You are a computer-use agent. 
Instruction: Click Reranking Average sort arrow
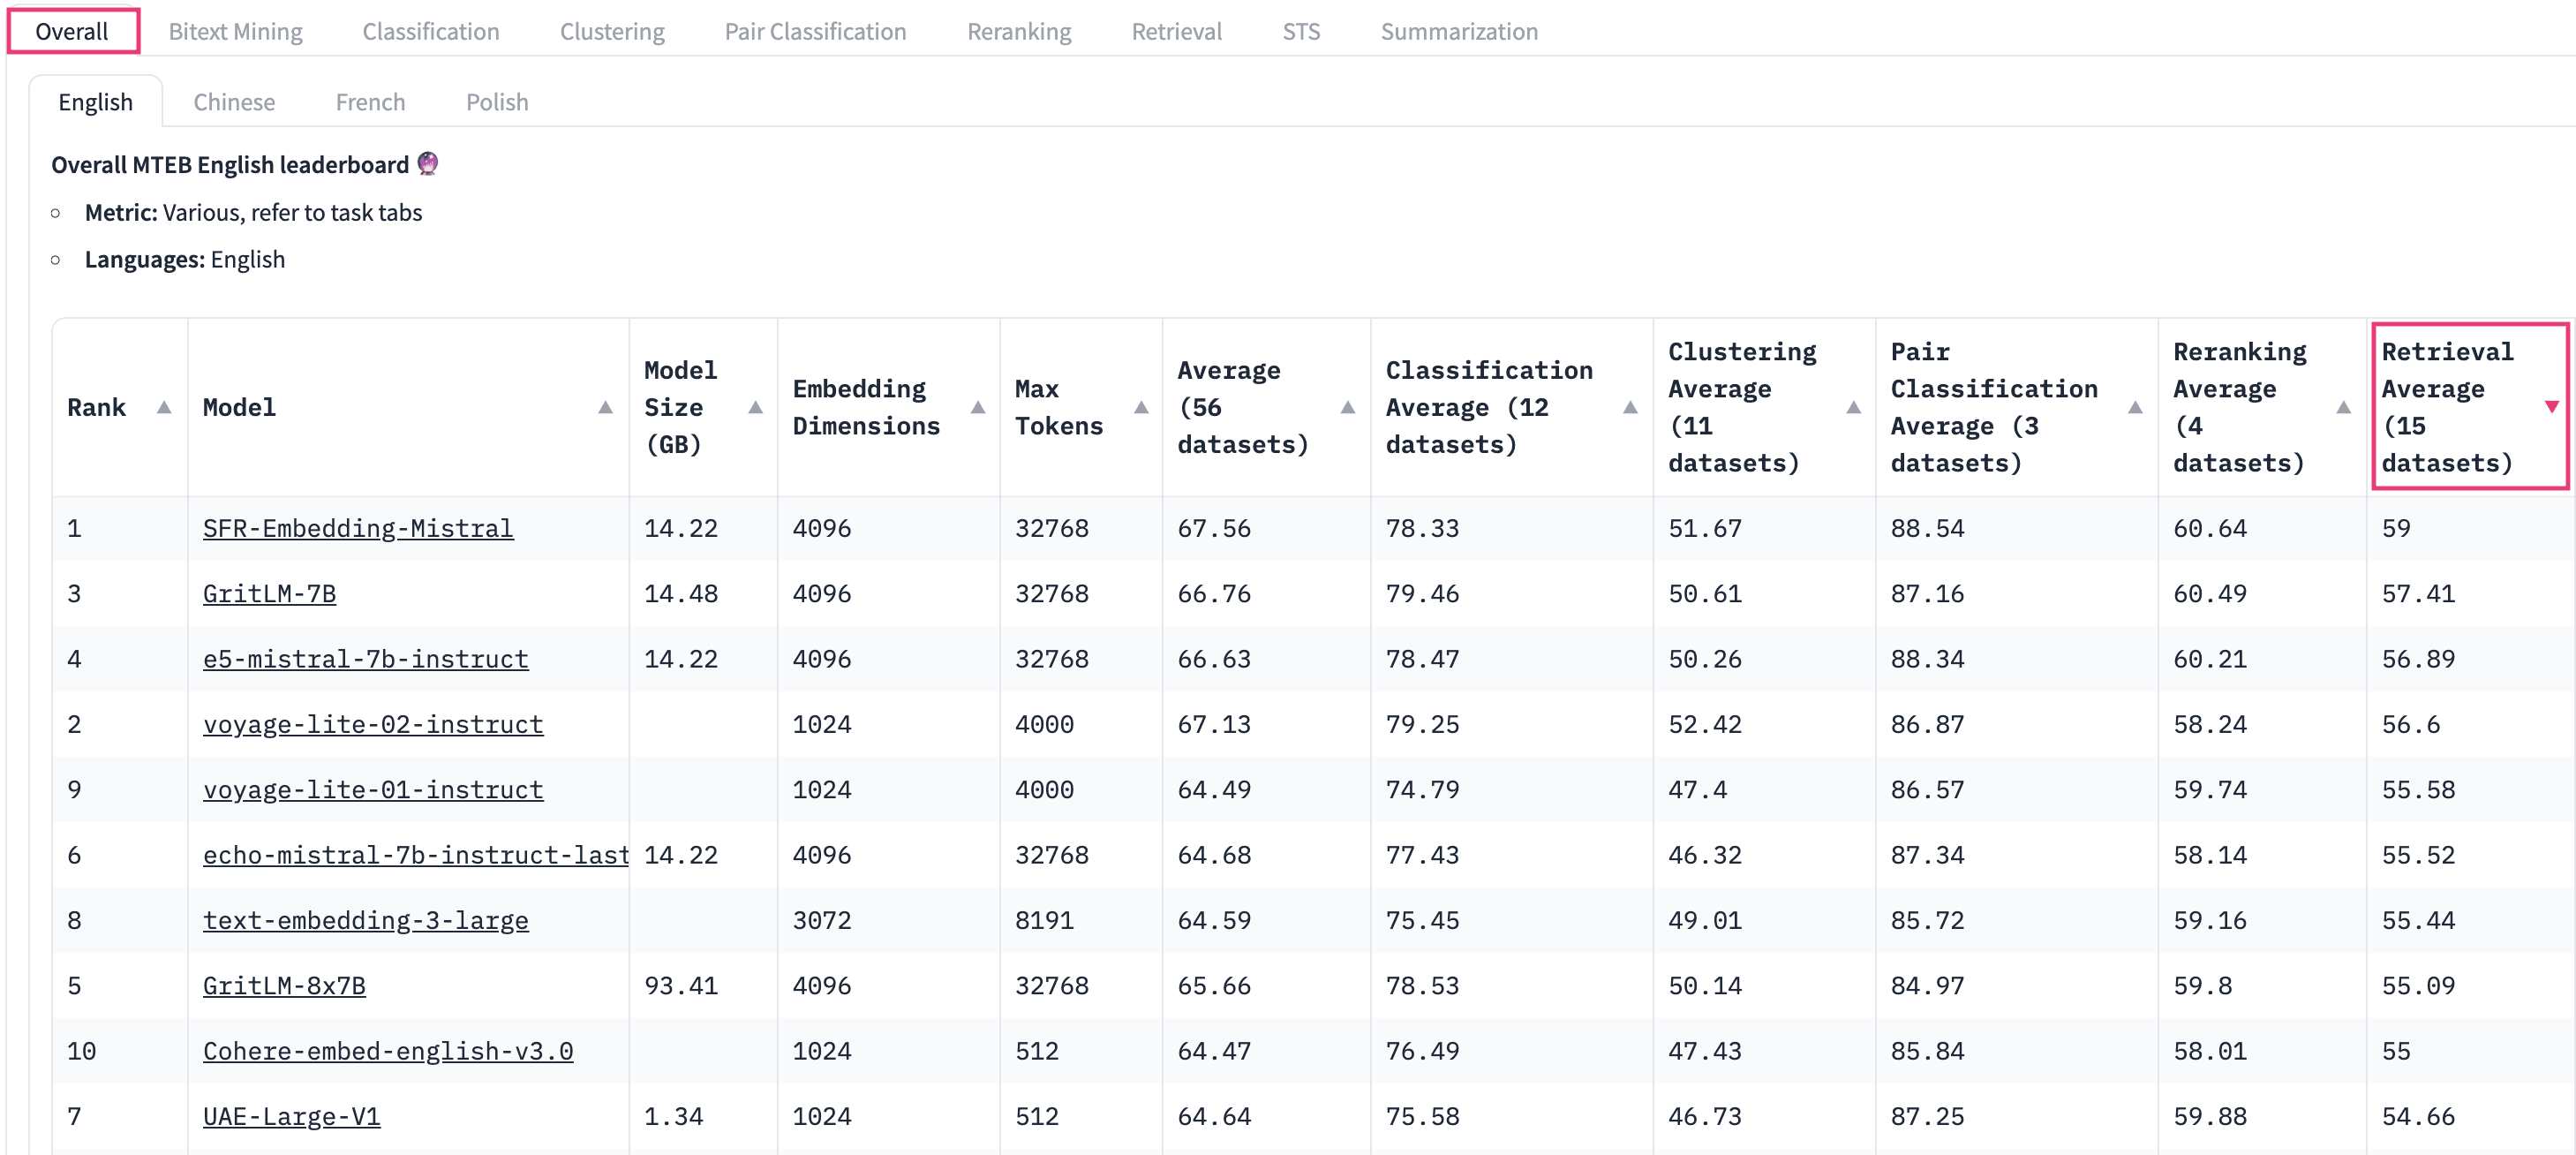pos(2342,407)
